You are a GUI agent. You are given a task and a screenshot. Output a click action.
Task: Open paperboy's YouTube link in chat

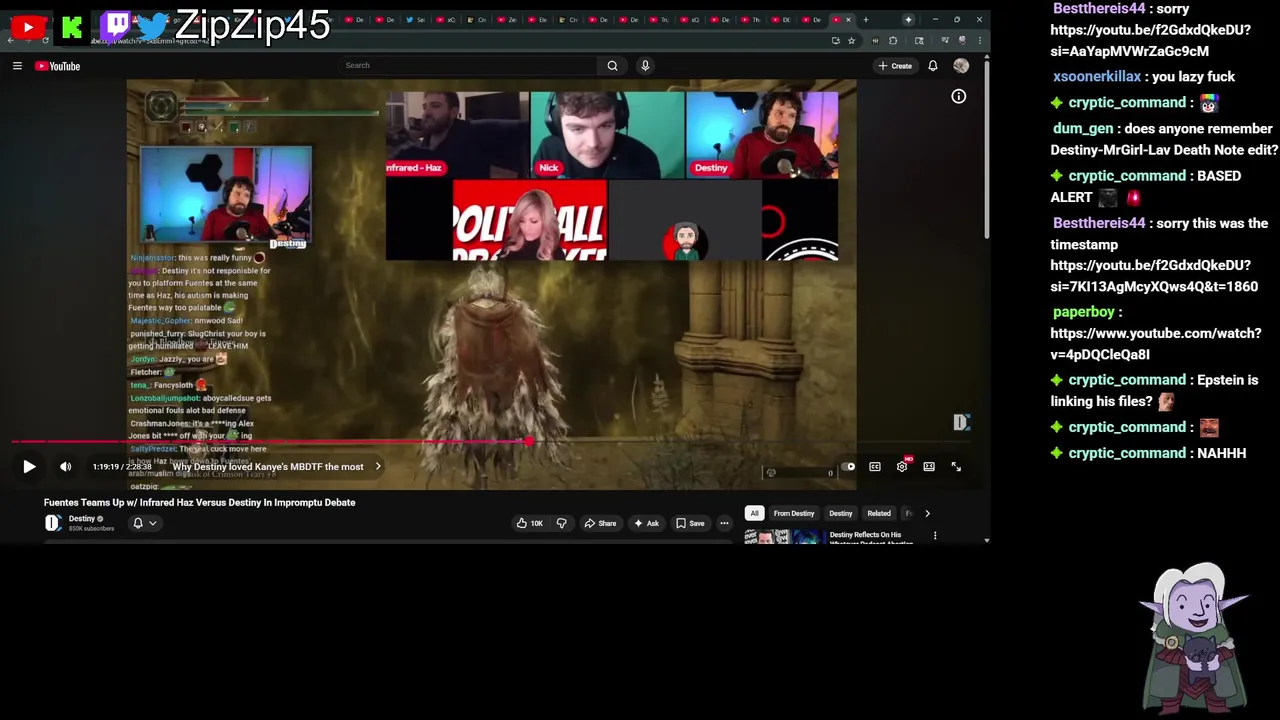pyautogui.click(x=1156, y=343)
